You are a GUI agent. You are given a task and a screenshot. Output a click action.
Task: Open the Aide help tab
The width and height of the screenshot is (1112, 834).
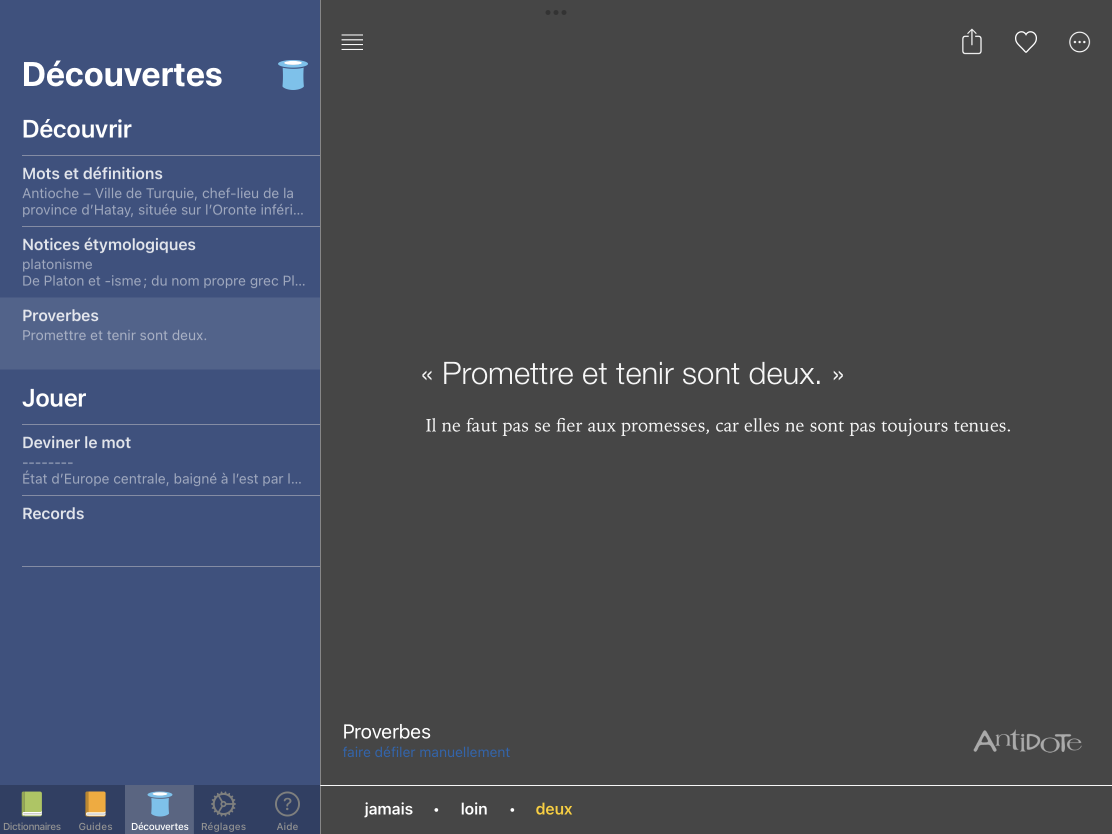pyautogui.click(x=287, y=810)
